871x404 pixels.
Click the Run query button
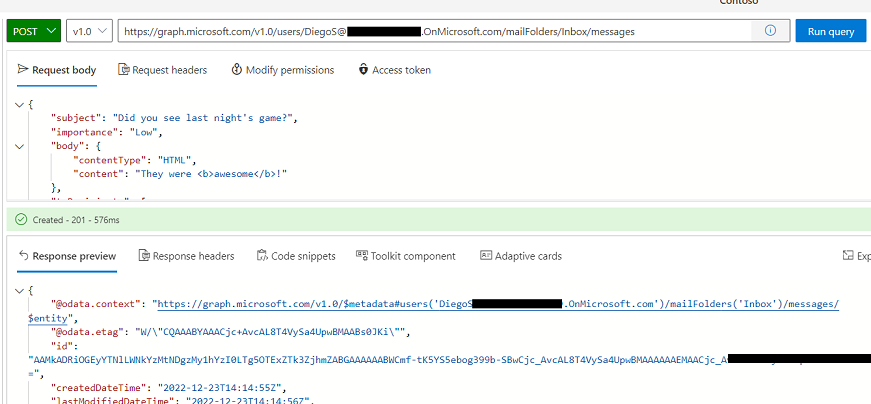click(x=830, y=31)
